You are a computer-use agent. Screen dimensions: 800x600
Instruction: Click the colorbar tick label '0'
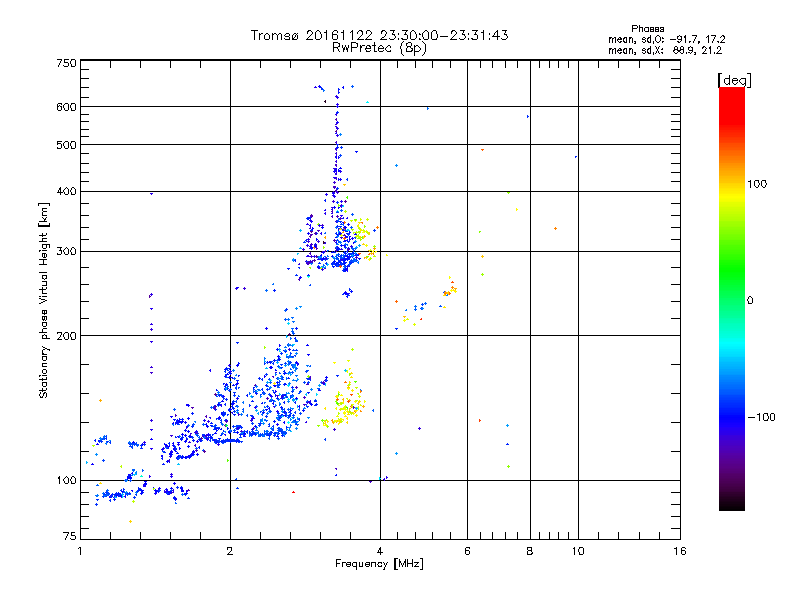click(750, 301)
